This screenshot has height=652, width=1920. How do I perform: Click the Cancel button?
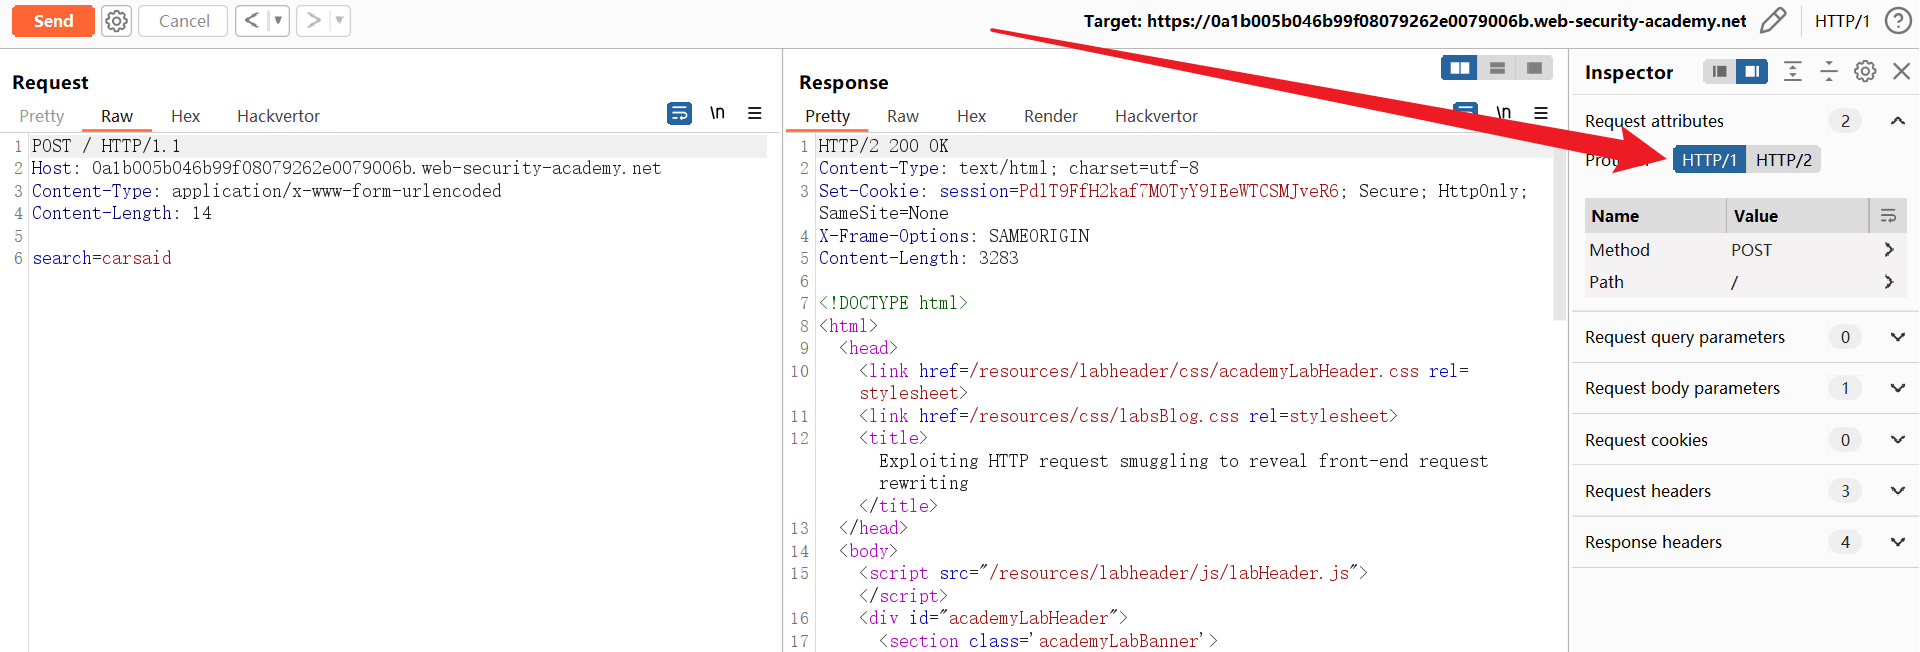pos(183,21)
